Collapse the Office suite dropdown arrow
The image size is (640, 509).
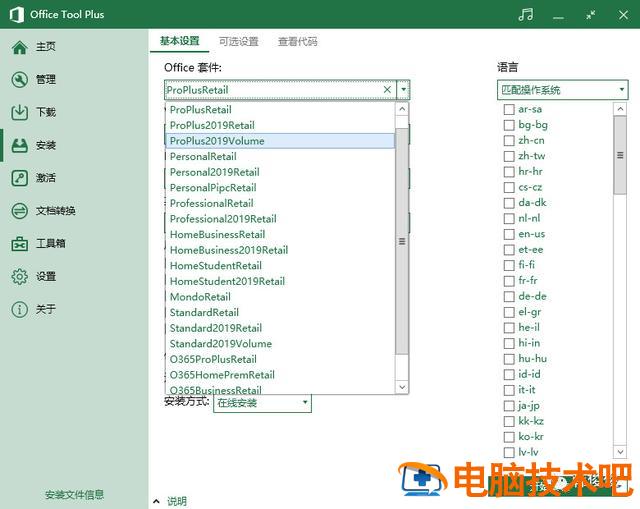[x=403, y=90]
